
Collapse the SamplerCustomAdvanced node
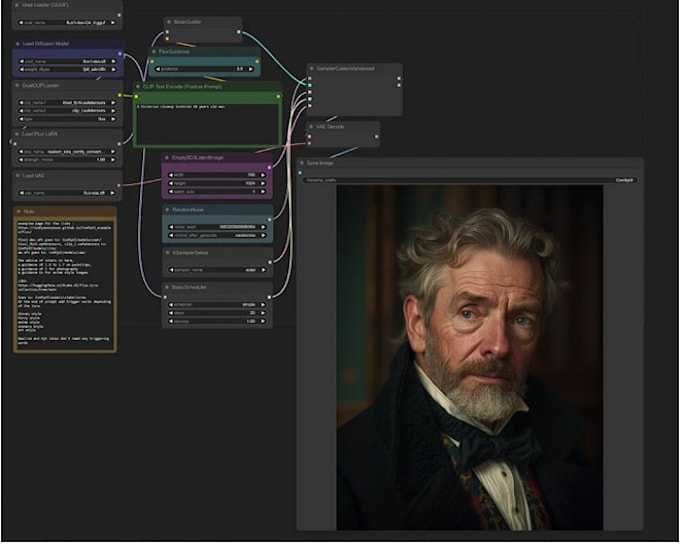coord(313,69)
